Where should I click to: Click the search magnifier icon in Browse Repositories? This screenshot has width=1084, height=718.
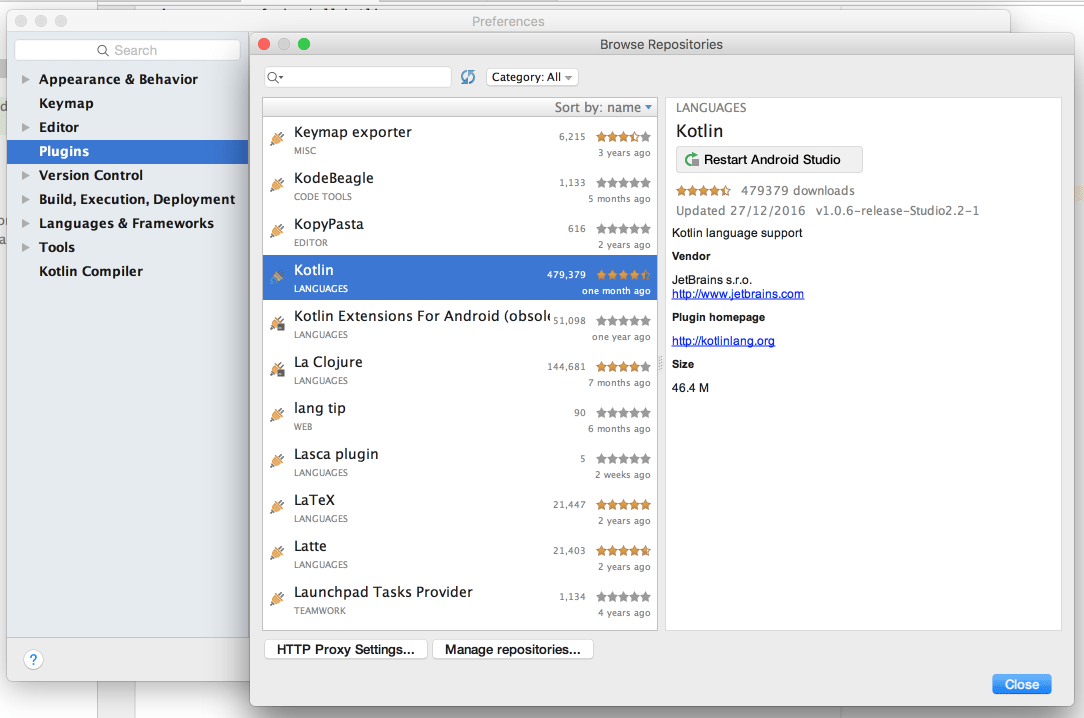click(274, 77)
